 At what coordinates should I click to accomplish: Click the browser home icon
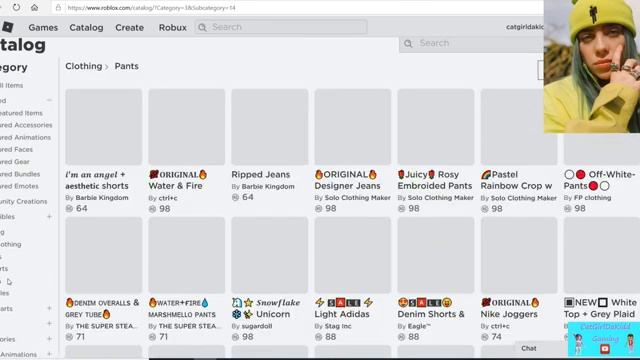tap(34, 7)
